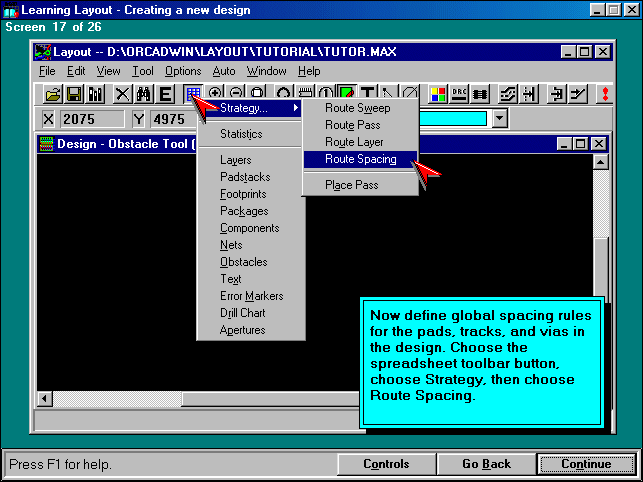The image size is (643, 482).
Task: Open the spreadsheet toolbar button
Action: (193, 94)
